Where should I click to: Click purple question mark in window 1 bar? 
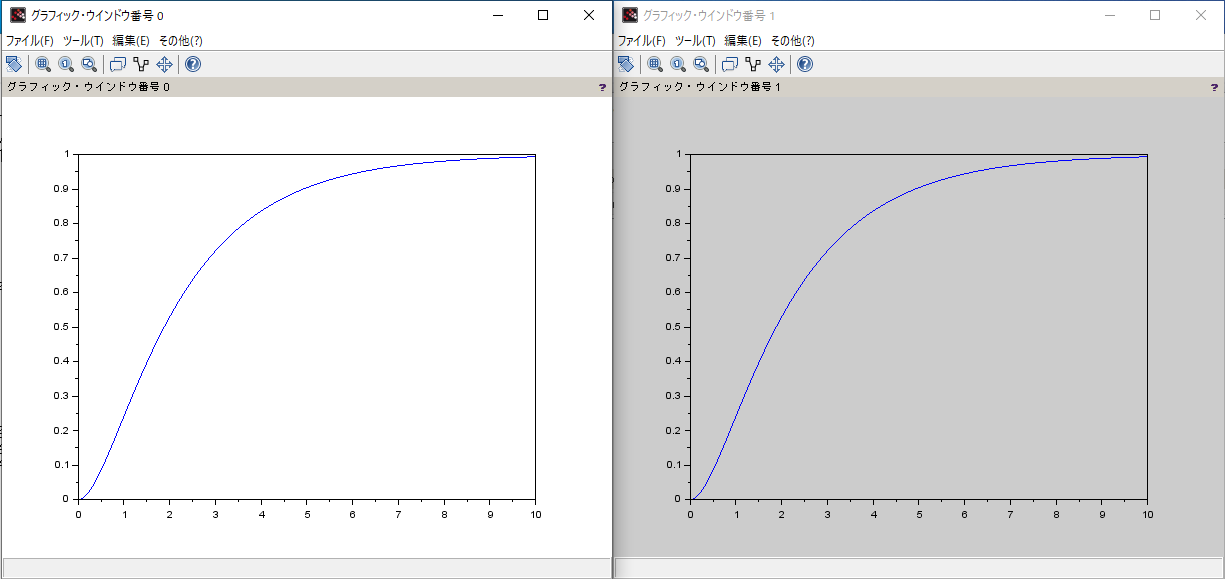[x=1214, y=87]
